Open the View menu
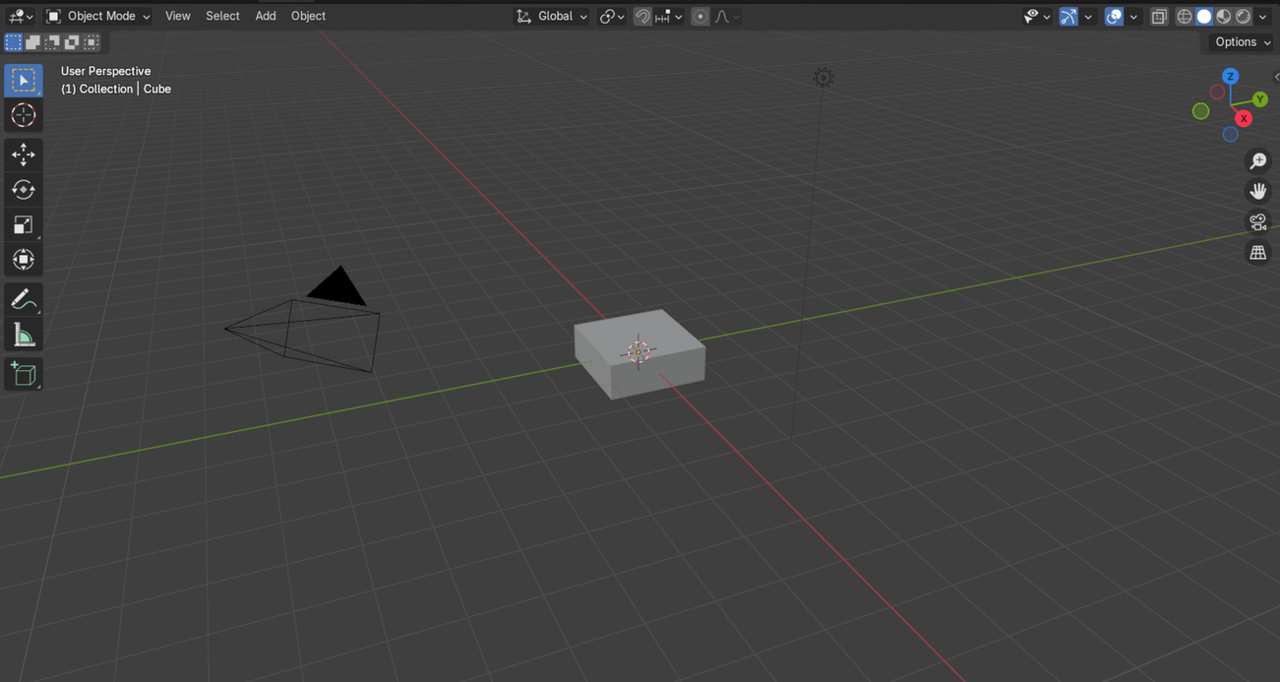 178,16
